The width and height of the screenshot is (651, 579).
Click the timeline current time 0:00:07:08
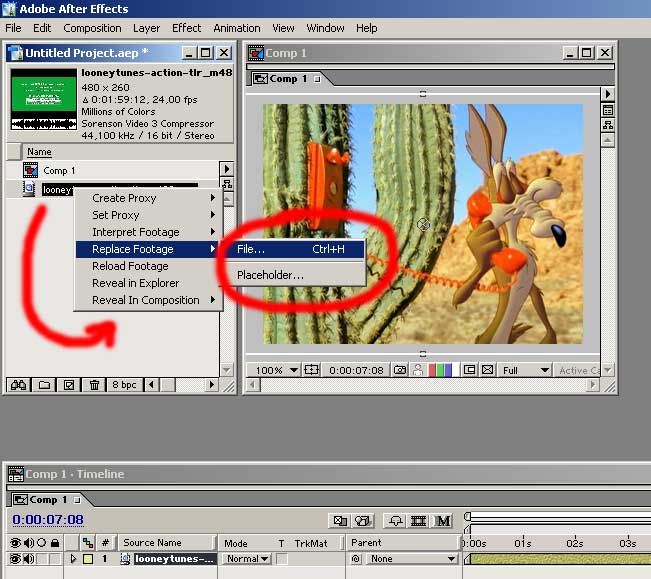pos(48,520)
